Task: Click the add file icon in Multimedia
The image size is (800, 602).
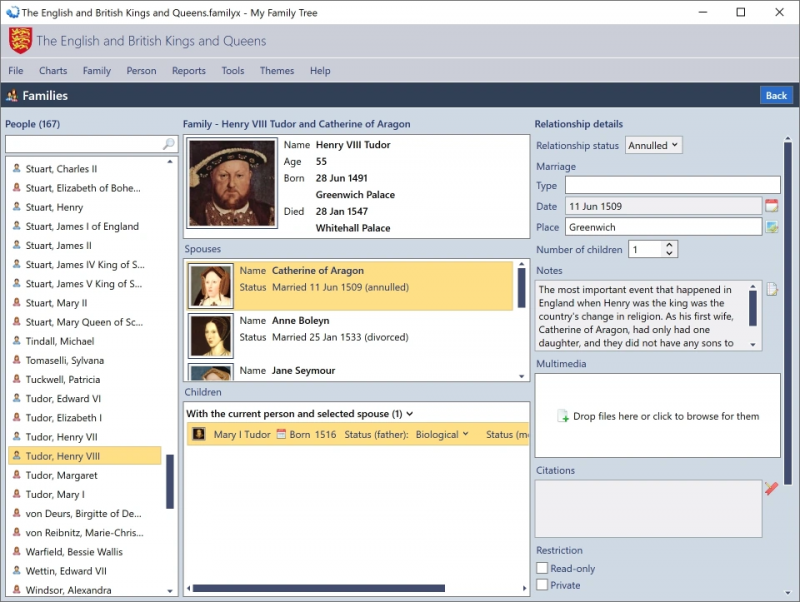Action: (x=563, y=416)
